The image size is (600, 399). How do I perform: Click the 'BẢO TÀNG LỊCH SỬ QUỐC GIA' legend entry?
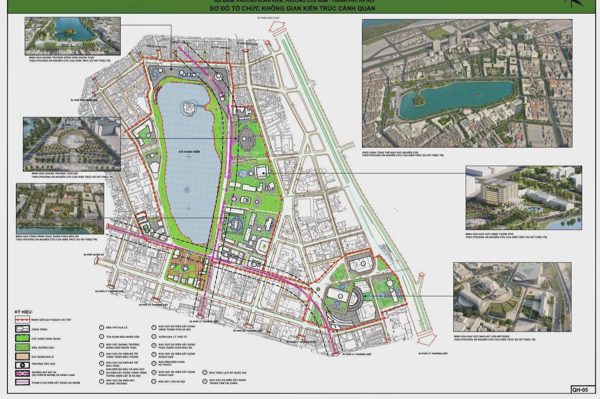224,373
